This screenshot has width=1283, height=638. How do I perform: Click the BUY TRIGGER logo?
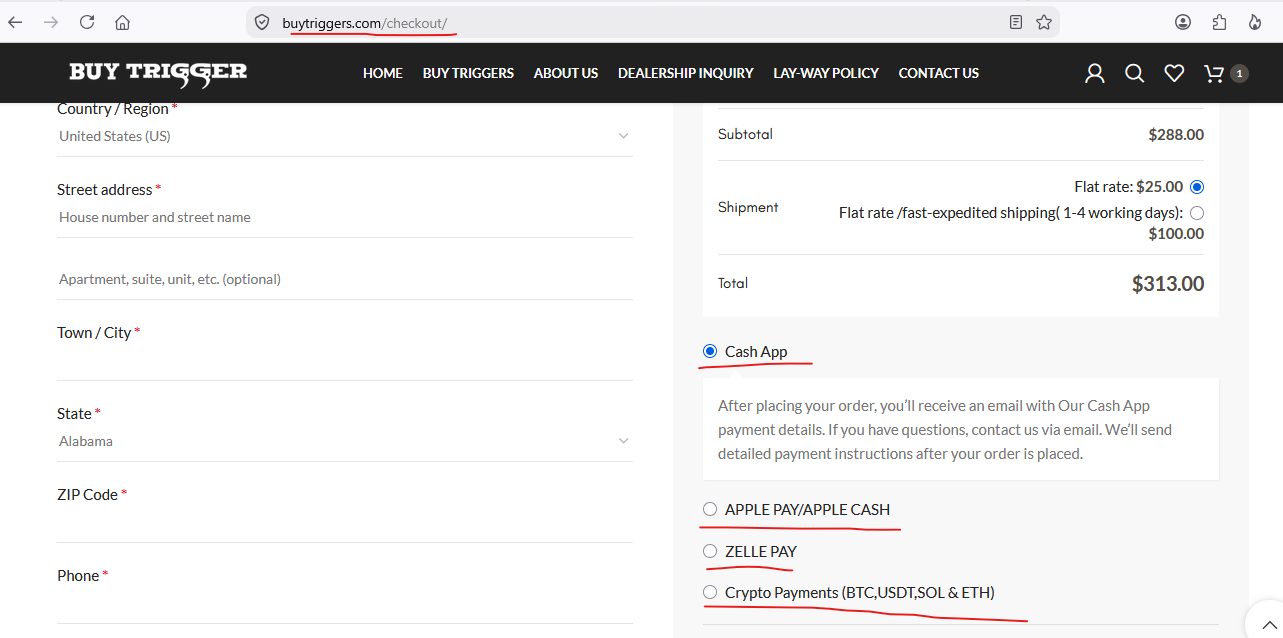click(158, 73)
